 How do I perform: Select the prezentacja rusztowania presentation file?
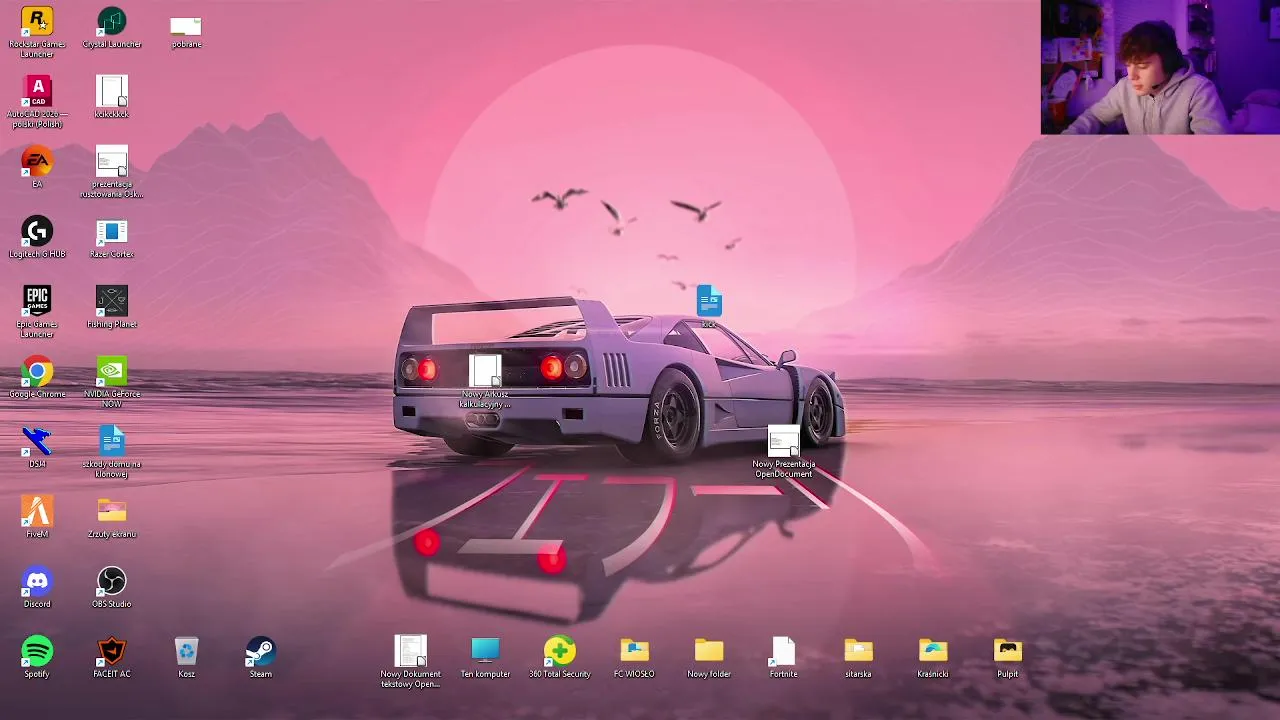(112, 171)
